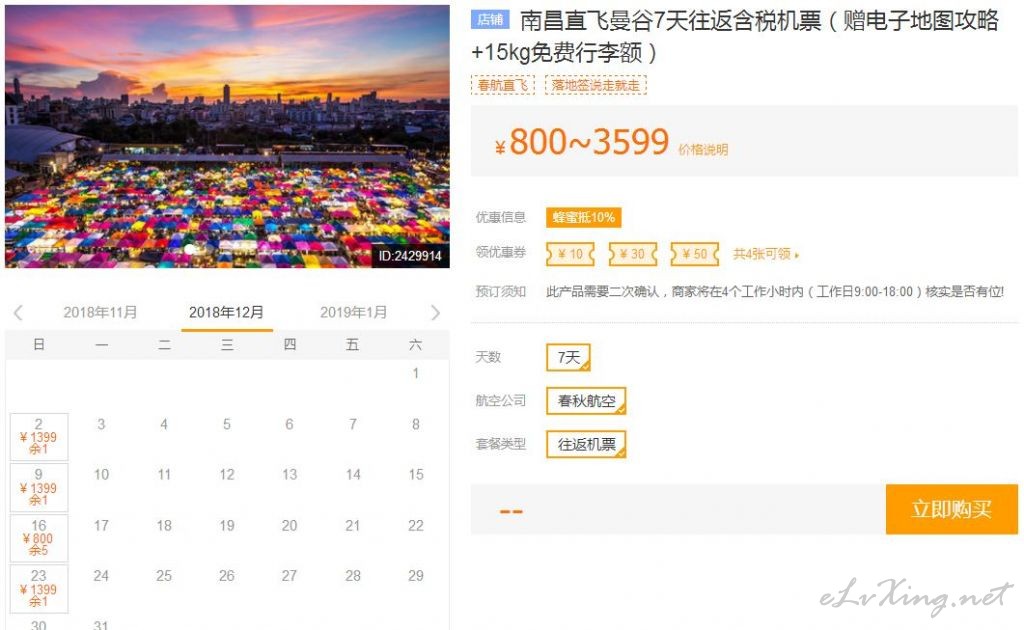Viewport: 1024px width, 630px height.
Task: Go to previous month with left arrow
Action: point(18,313)
